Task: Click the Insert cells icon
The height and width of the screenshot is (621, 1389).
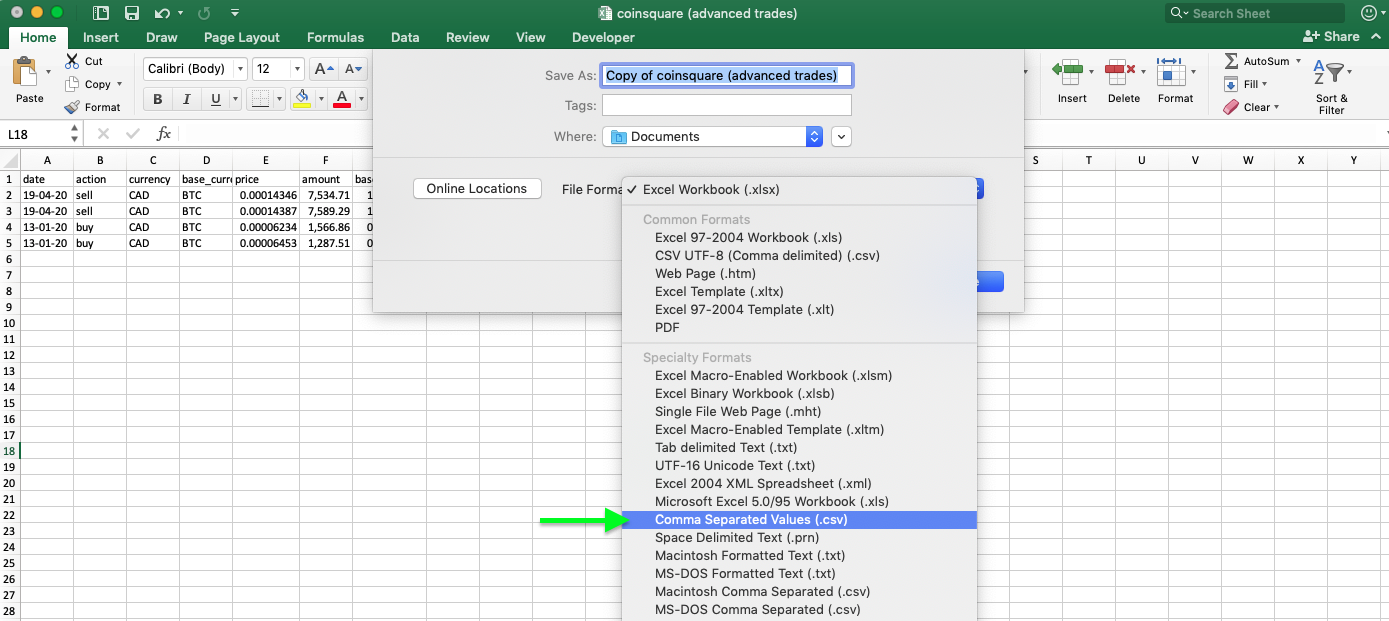Action: tap(1069, 72)
